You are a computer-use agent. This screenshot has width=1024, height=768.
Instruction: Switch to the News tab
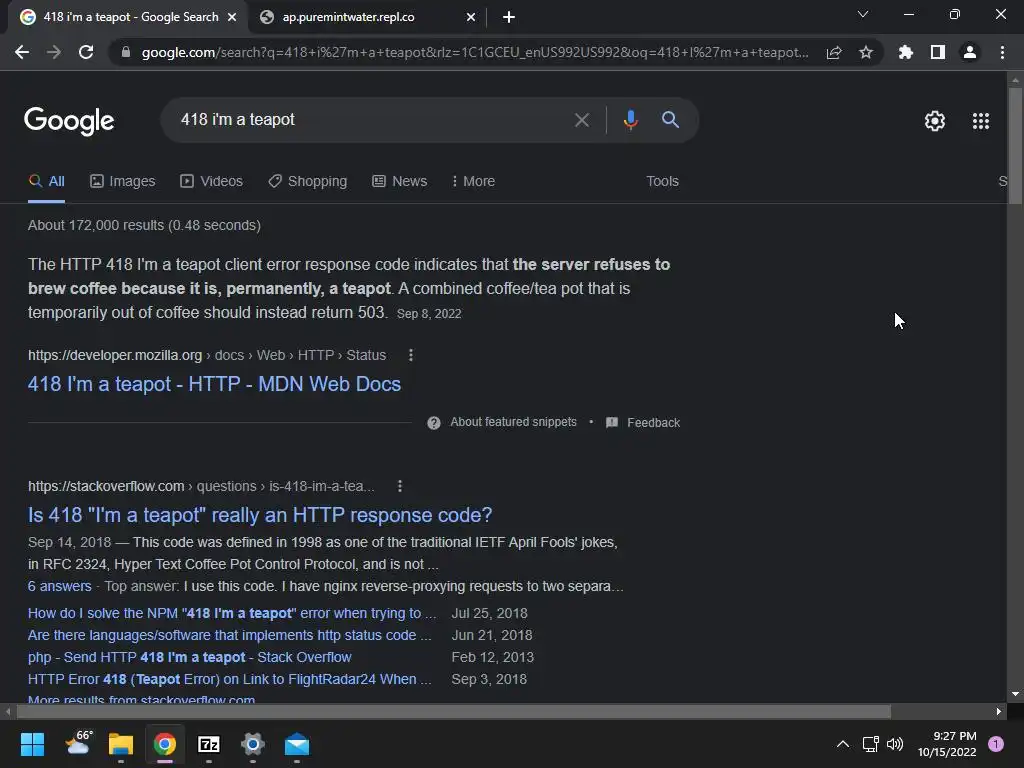(x=400, y=182)
